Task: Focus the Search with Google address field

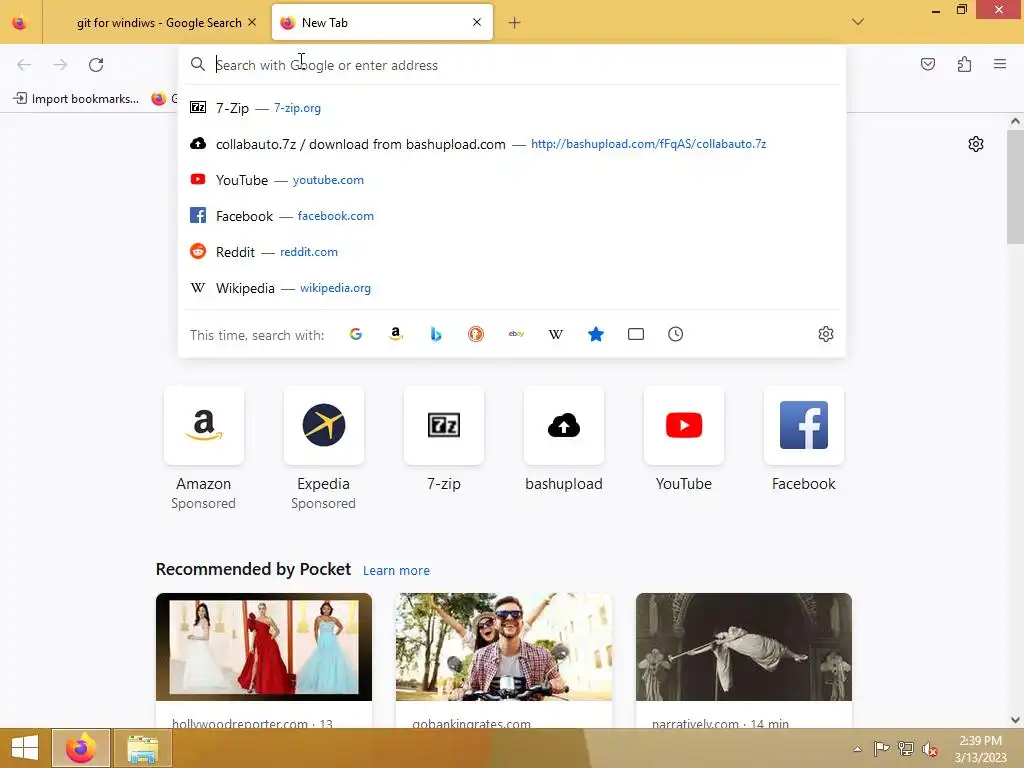Action: click(511, 65)
